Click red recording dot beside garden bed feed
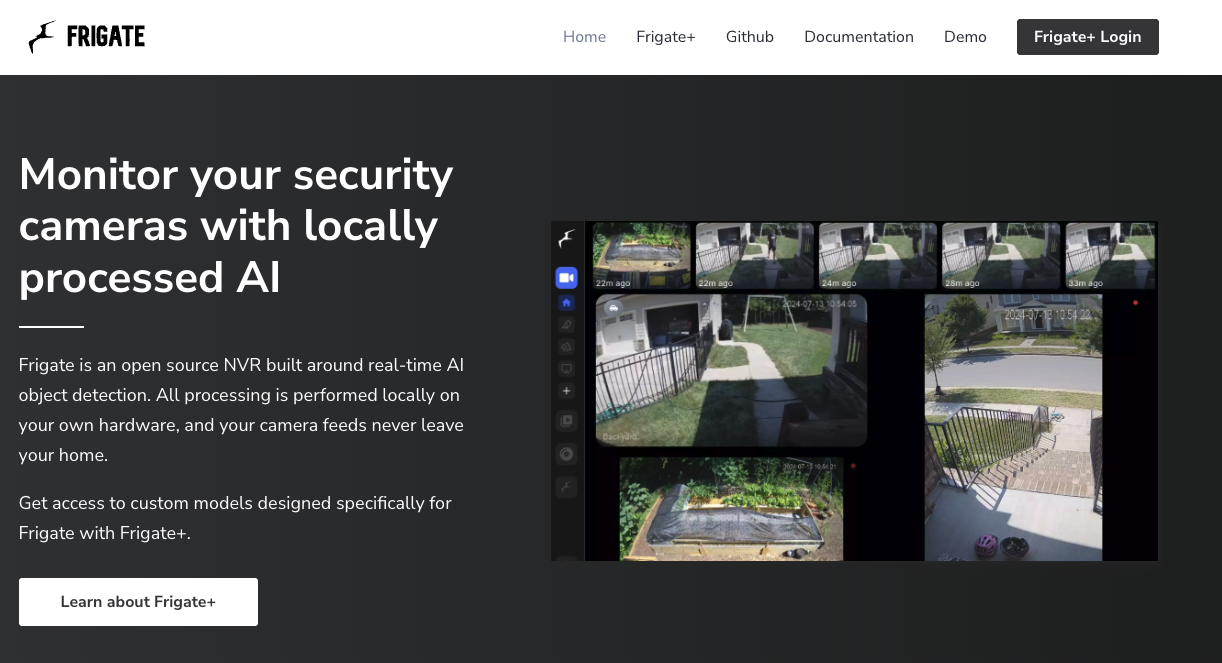The height and width of the screenshot is (663, 1222). pyautogui.click(x=853, y=466)
